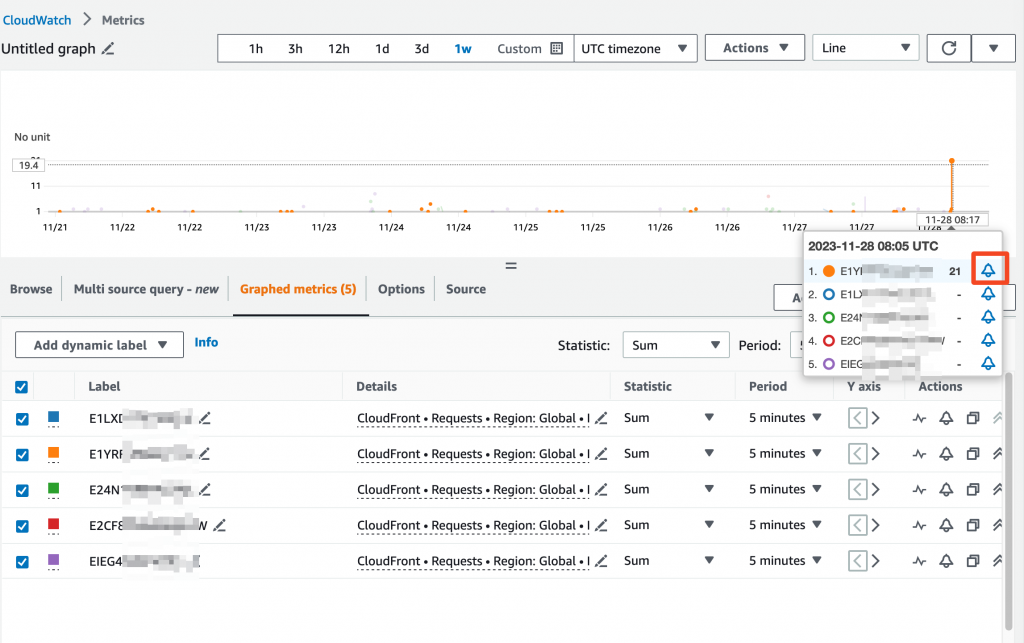Image resolution: width=1024 pixels, height=643 pixels.
Task: Duplicate the E24N metric row
Action: [973, 489]
